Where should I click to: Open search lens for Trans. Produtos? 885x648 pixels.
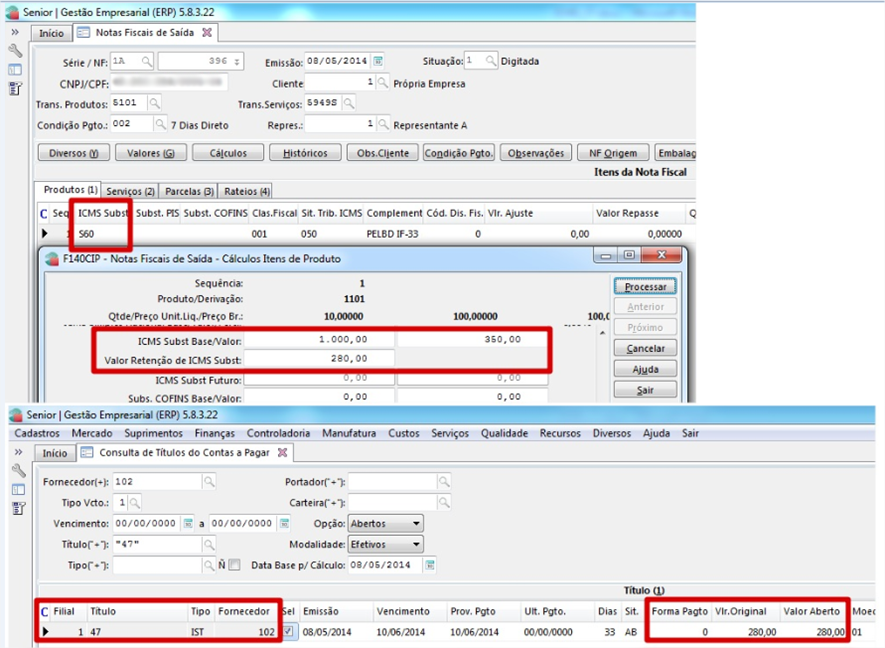pos(154,103)
